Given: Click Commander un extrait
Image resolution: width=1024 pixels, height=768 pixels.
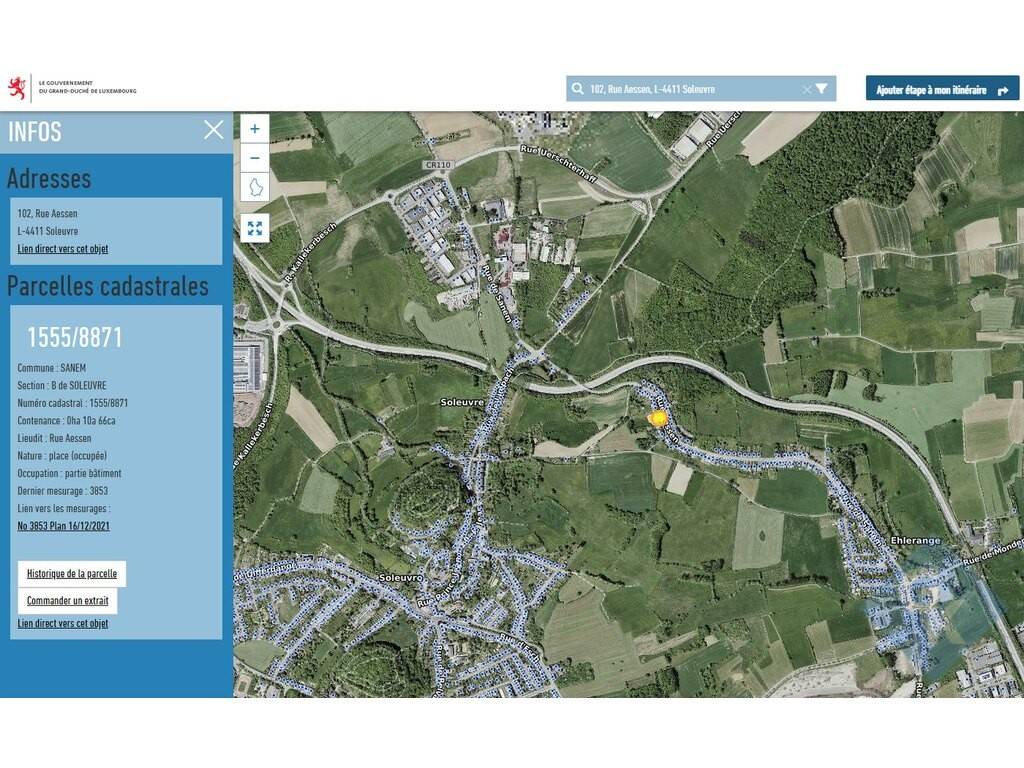Looking at the screenshot, I should click(x=67, y=601).
